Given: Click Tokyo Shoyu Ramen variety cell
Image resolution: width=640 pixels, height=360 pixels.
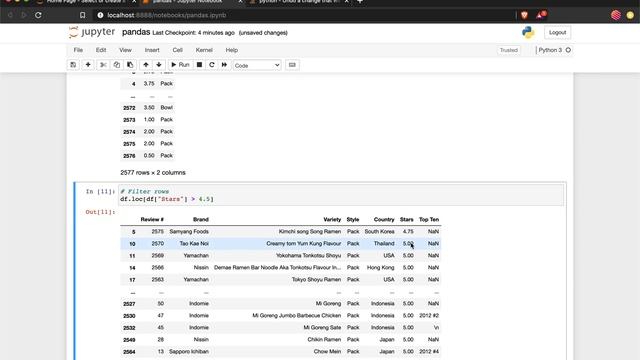Looking at the screenshot, I should (316, 280).
